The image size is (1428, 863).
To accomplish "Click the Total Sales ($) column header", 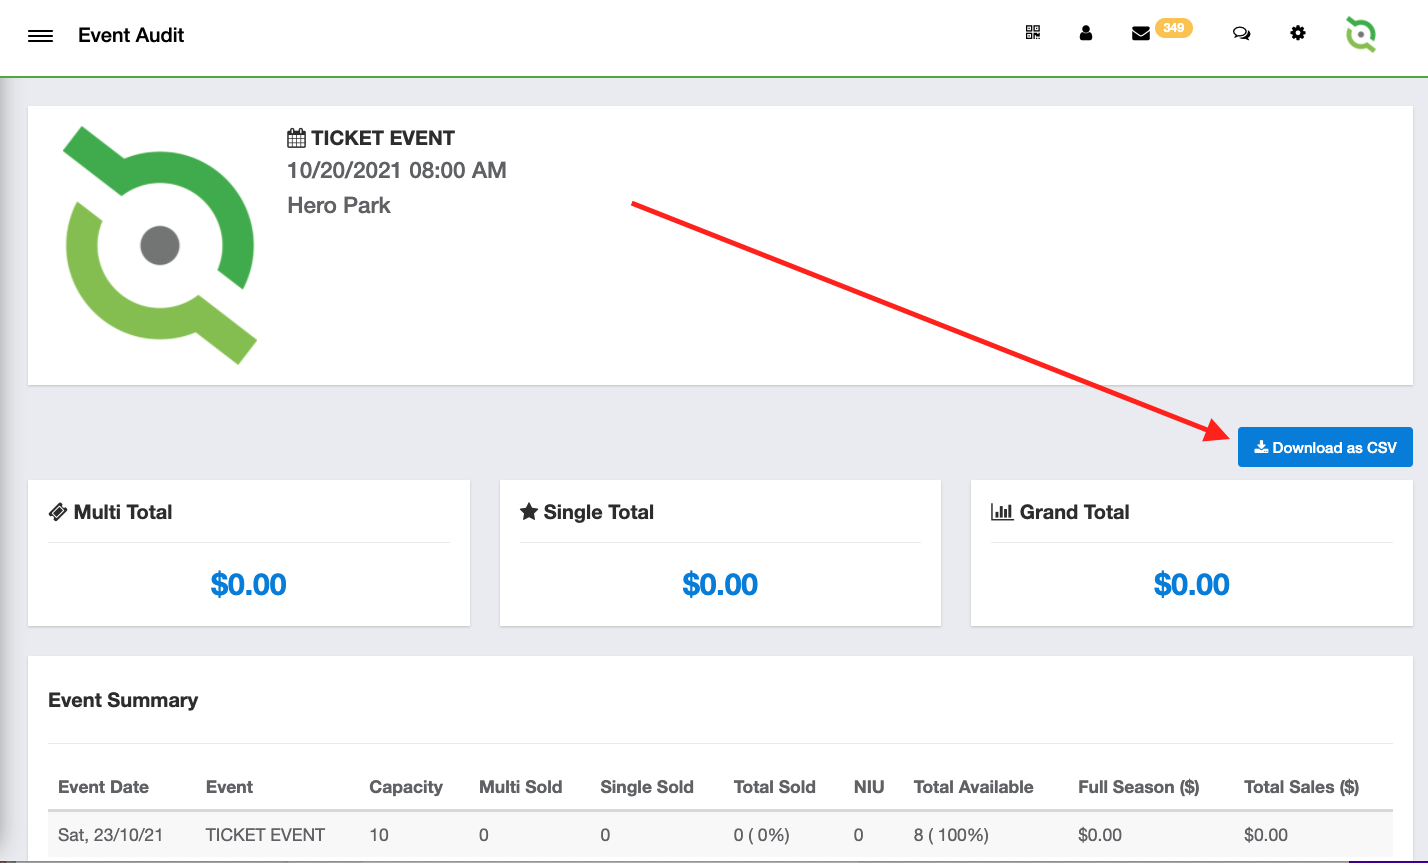I will tap(1301, 787).
